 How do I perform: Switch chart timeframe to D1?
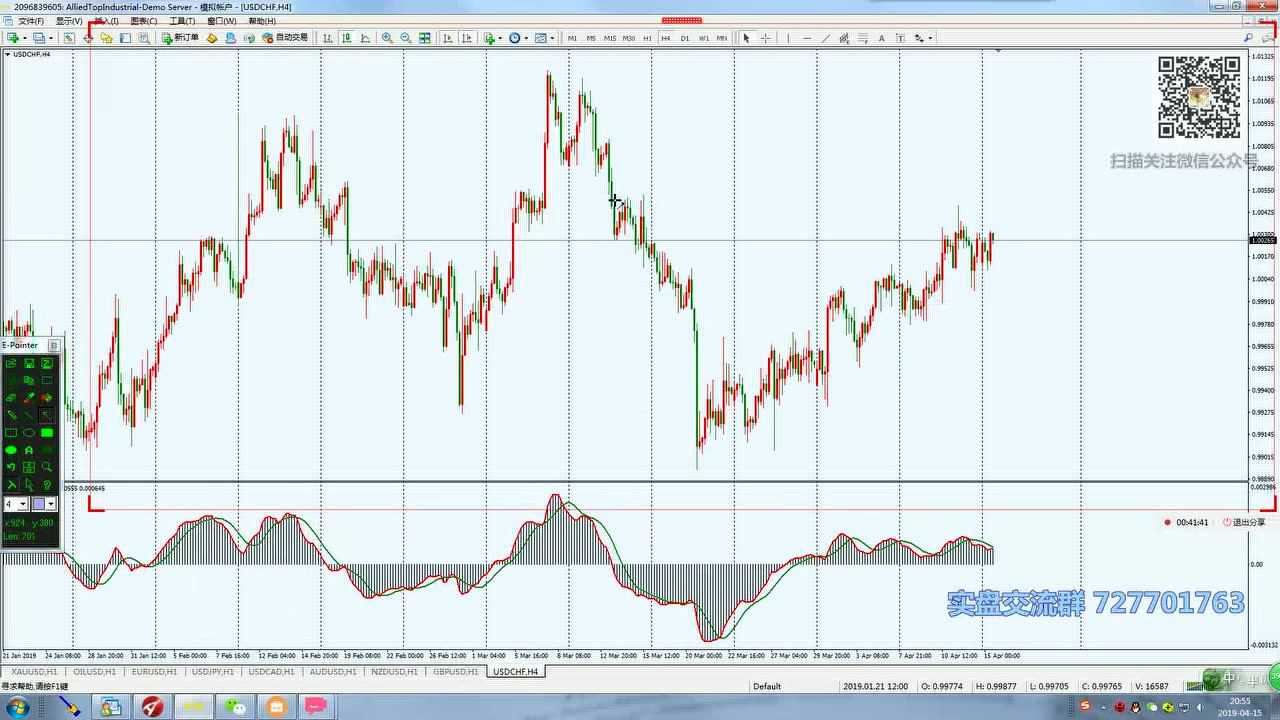[x=684, y=38]
